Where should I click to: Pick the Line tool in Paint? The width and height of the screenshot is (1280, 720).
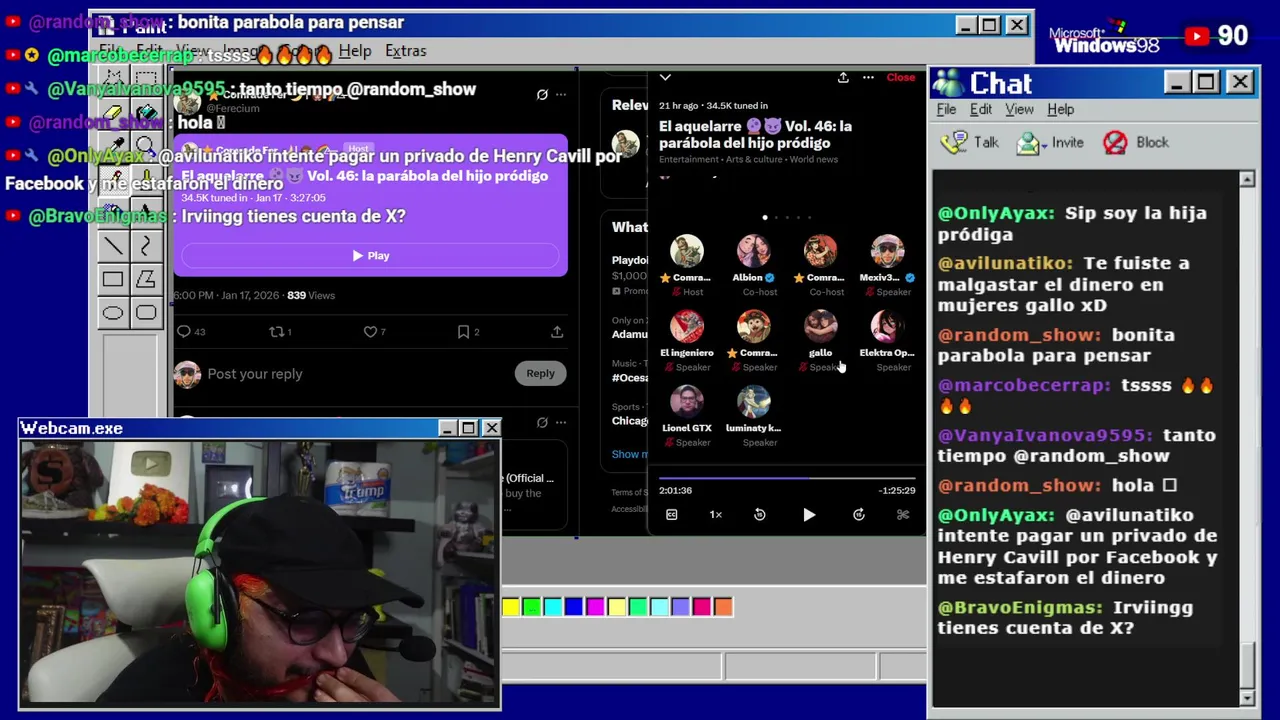coord(113,246)
